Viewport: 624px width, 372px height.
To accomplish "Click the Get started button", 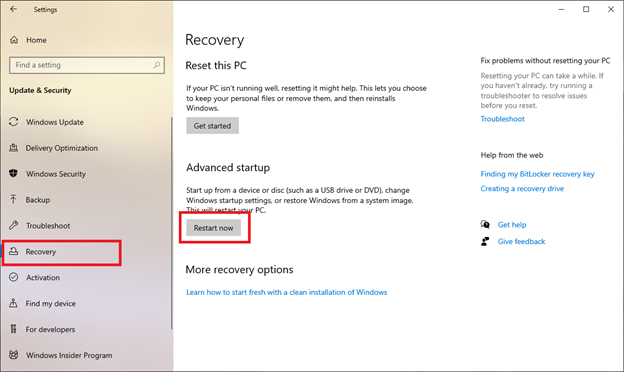I will coord(213,126).
